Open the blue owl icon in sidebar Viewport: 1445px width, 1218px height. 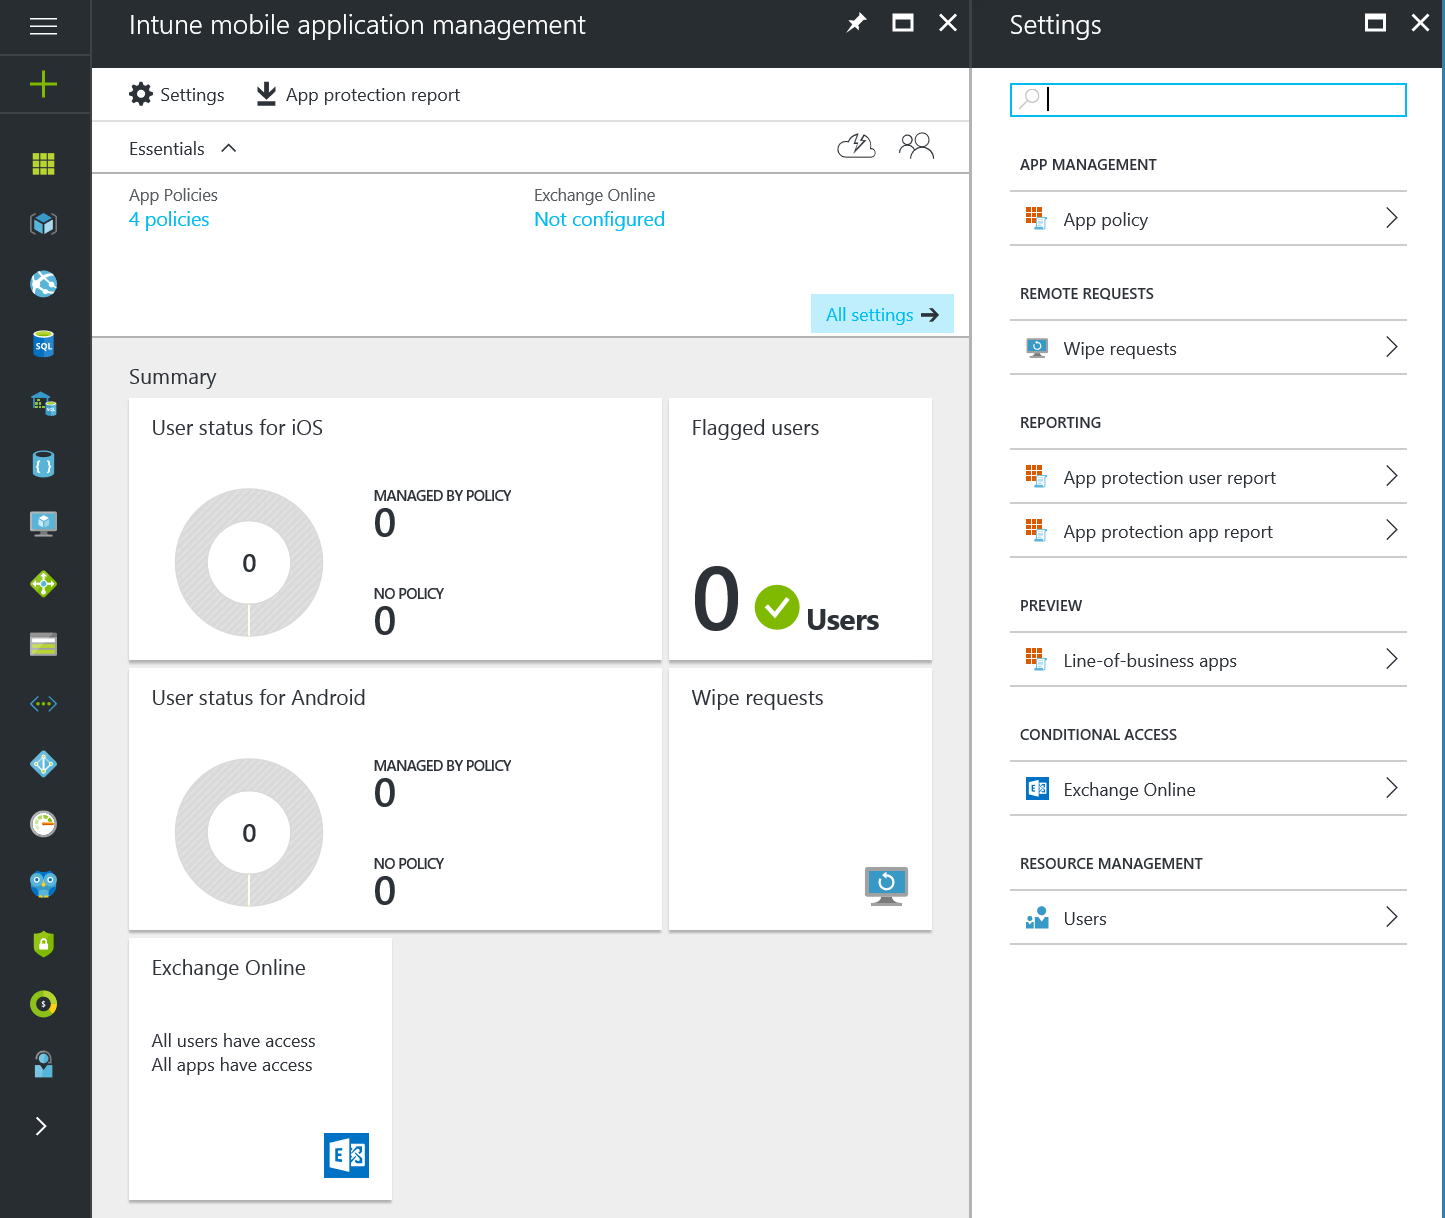44,884
